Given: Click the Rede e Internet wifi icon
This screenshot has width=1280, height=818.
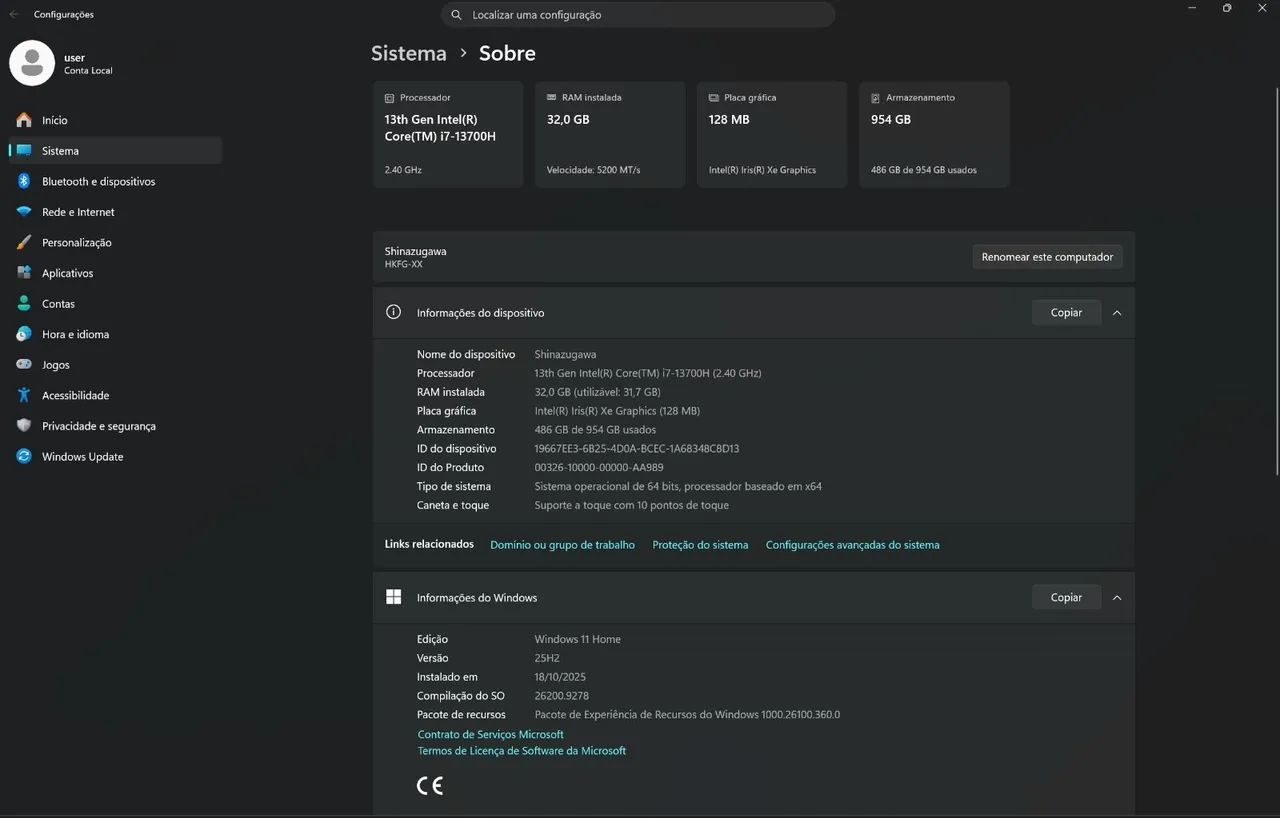Looking at the screenshot, I should (x=24, y=212).
